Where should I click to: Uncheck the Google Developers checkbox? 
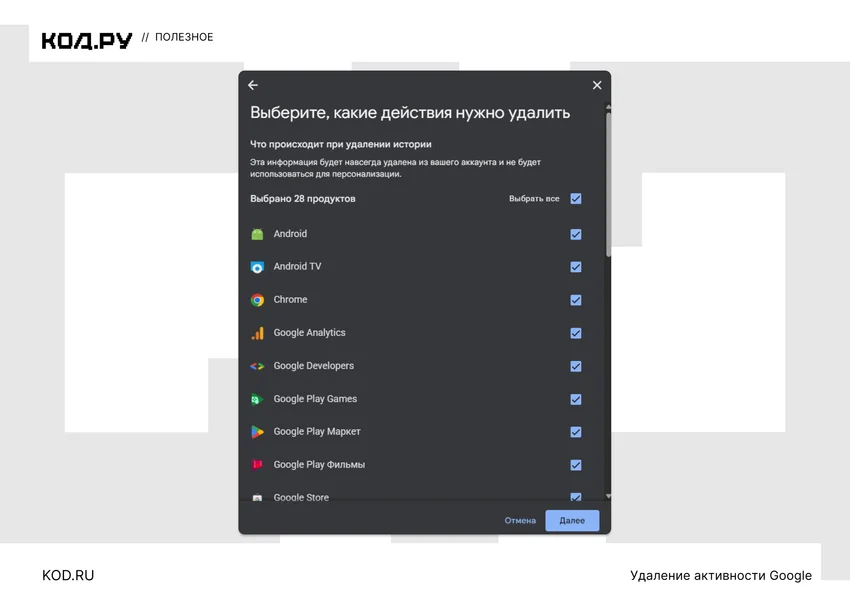click(576, 366)
